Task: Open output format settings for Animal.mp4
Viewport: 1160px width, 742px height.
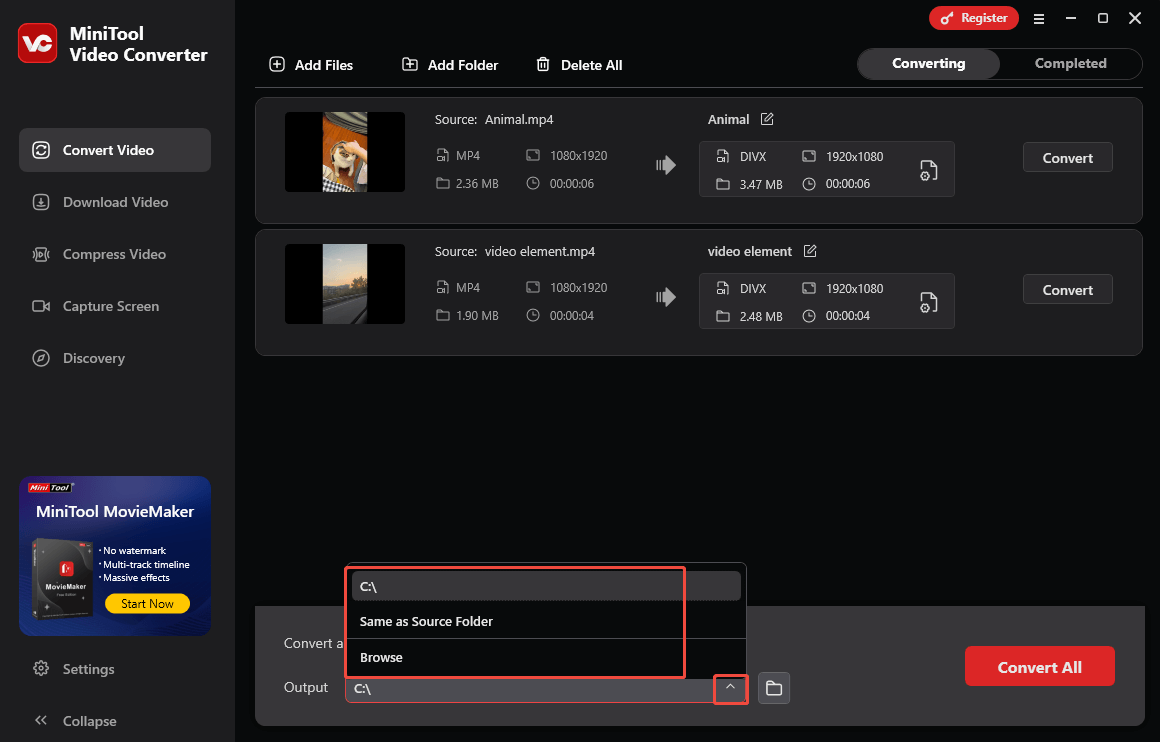Action: pos(928,169)
